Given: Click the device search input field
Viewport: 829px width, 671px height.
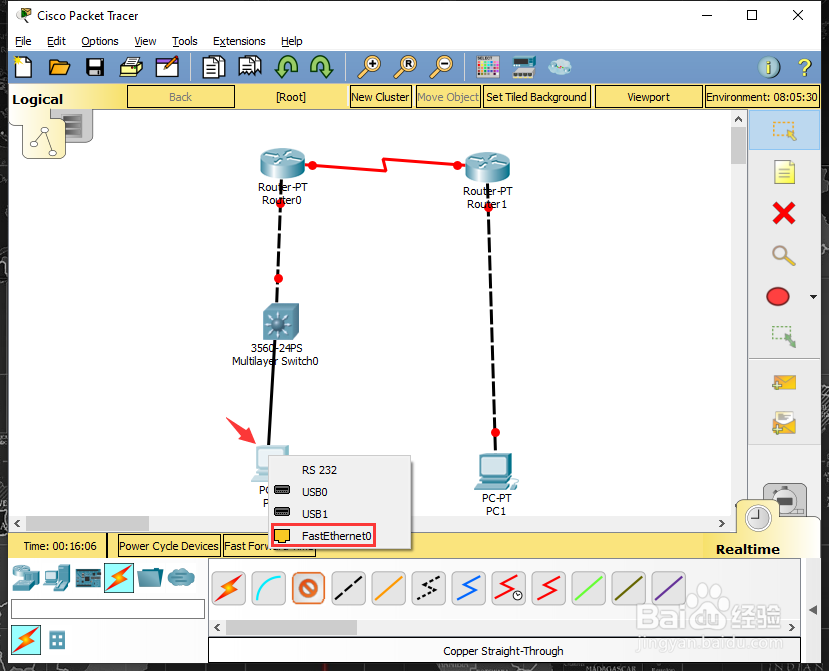Looking at the screenshot, I should [108, 609].
